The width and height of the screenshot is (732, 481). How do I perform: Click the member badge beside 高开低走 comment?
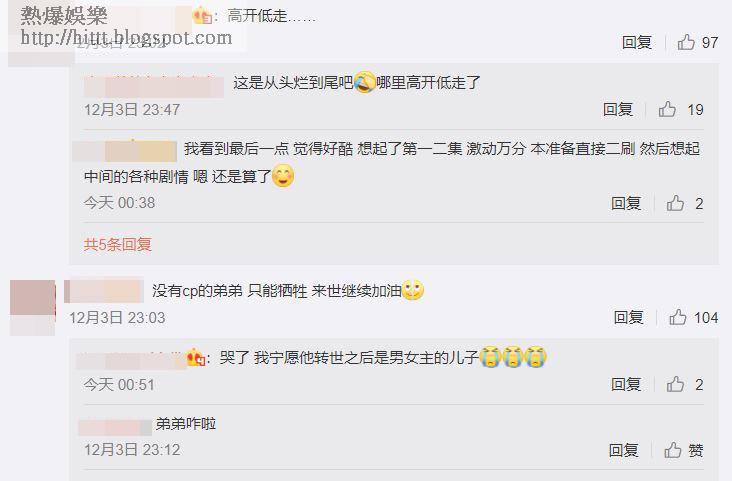pyautogui.click(x=202, y=16)
